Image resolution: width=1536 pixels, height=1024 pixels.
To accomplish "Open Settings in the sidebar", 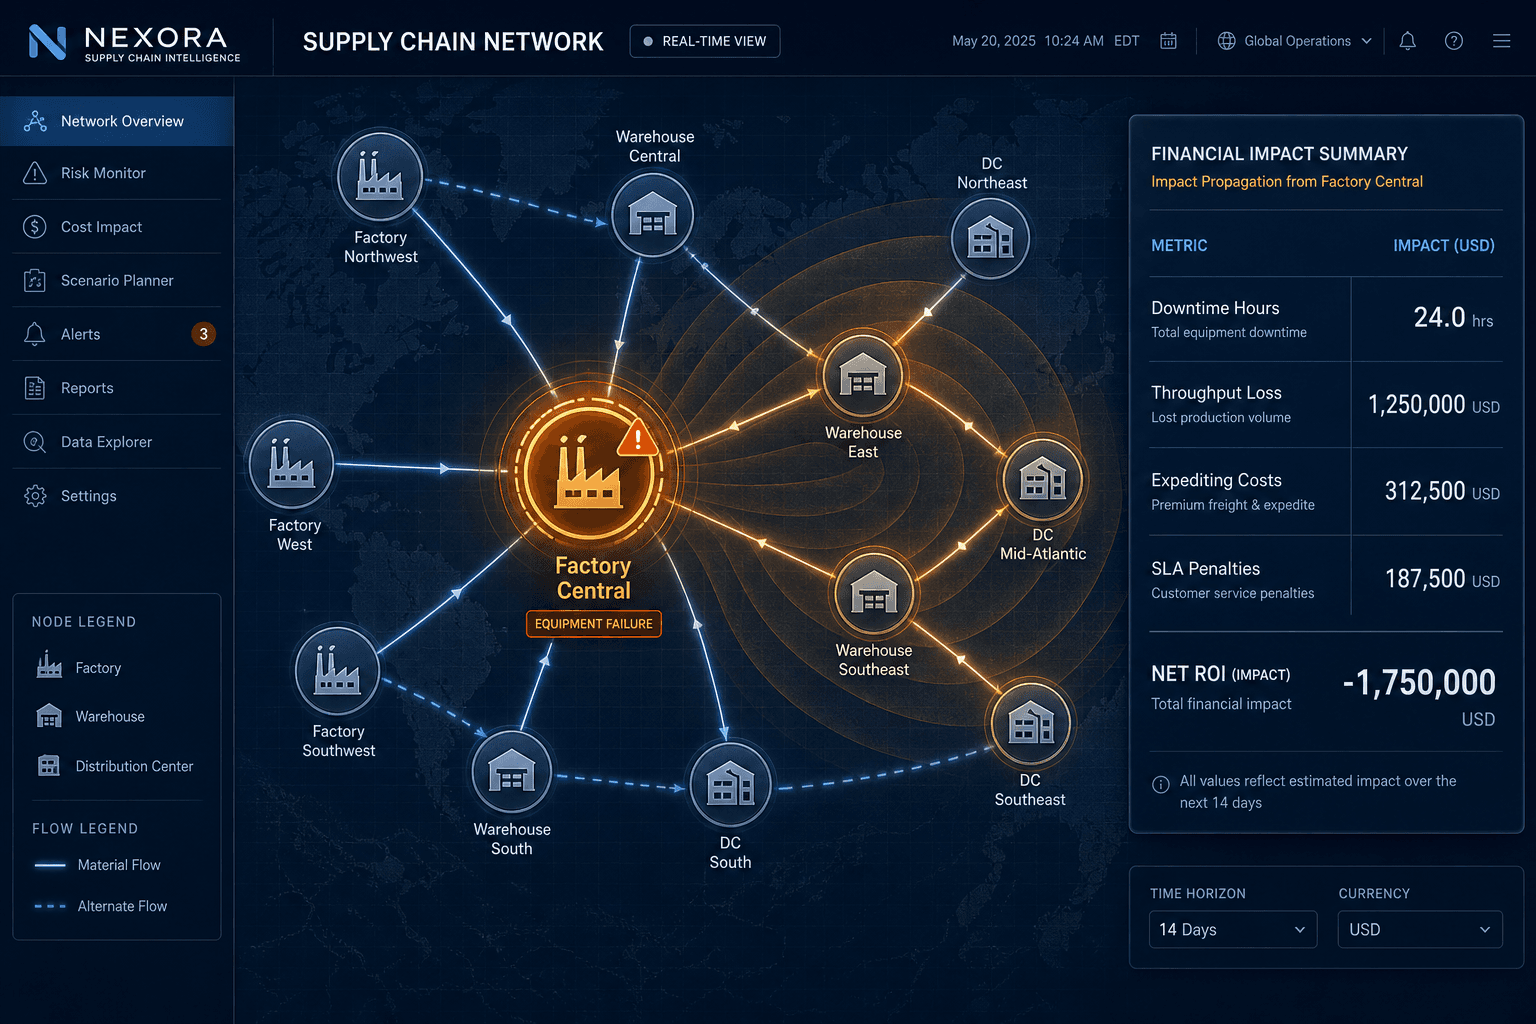I will (117, 496).
